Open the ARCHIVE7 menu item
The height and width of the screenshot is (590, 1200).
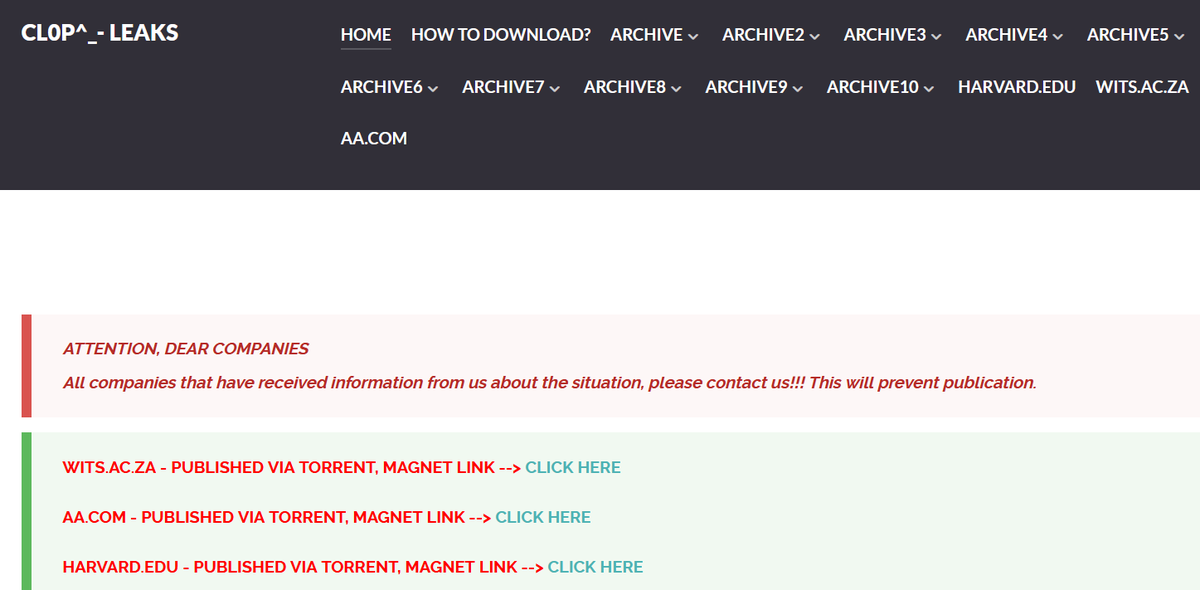[503, 87]
